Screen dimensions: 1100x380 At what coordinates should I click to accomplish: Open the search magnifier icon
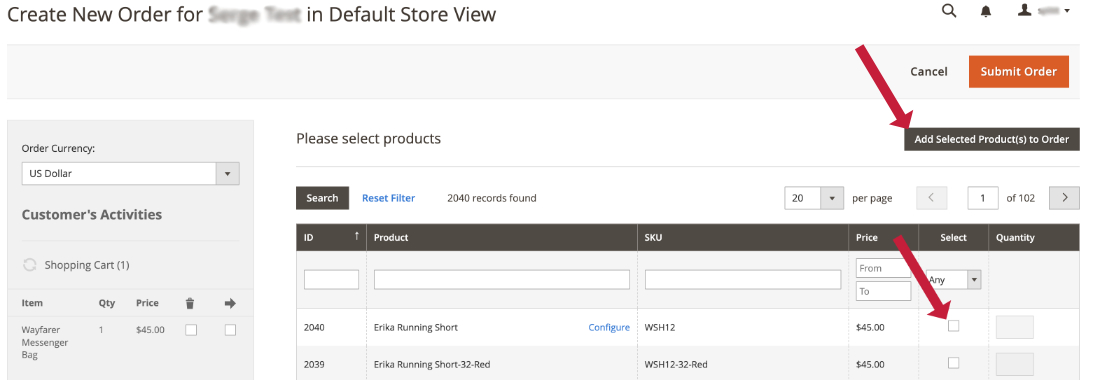[x=948, y=11]
